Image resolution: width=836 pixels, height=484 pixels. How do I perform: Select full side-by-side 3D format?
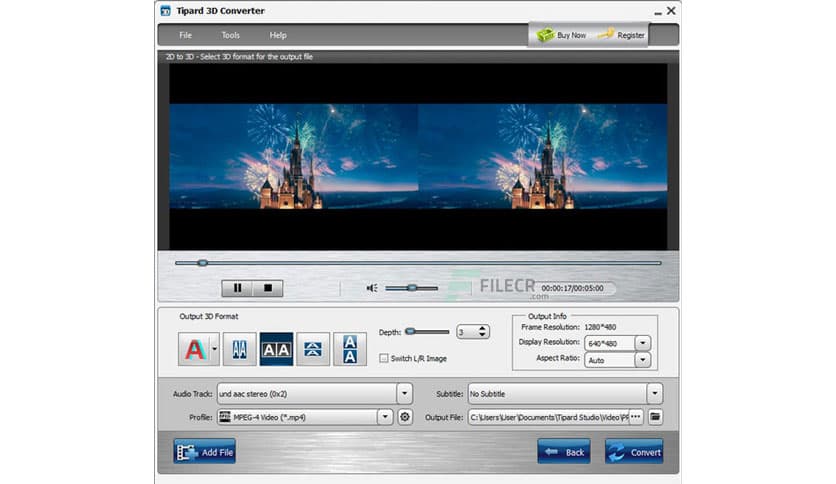point(275,349)
